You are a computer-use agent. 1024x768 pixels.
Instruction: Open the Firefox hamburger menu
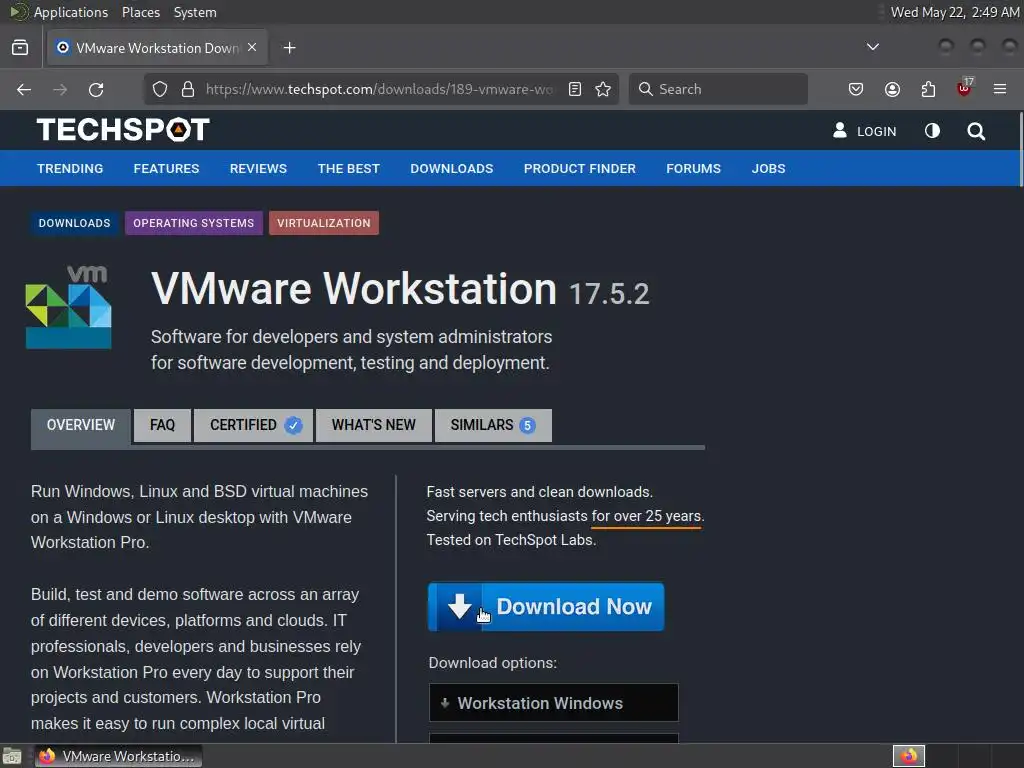click(1000, 89)
